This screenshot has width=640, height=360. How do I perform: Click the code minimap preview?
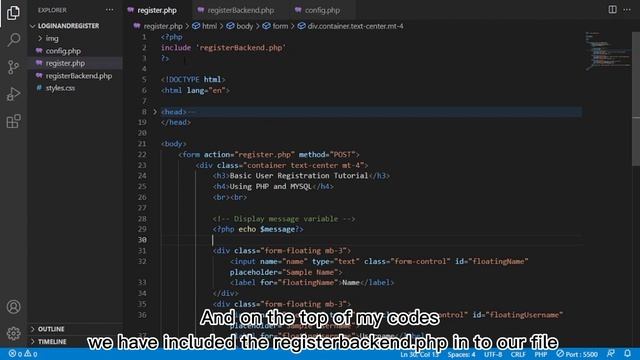point(608,52)
